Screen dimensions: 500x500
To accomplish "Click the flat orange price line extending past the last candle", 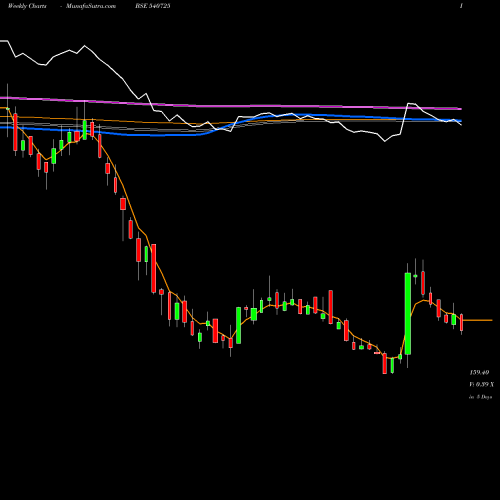I will click(x=478, y=320).
